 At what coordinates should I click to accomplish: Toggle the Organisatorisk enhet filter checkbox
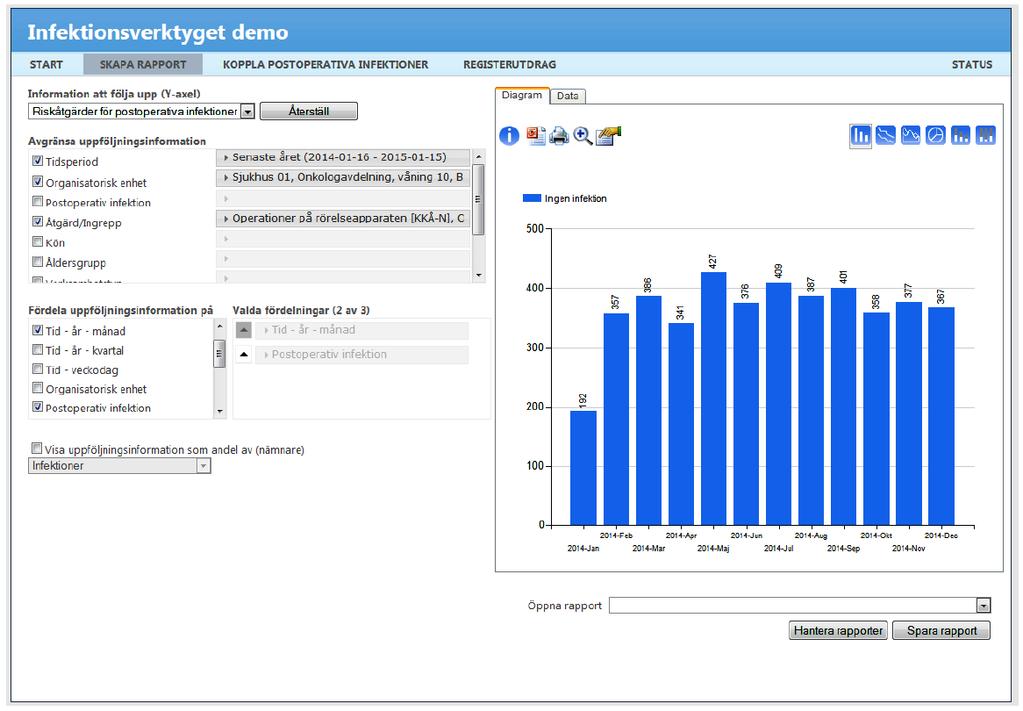tap(38, 182)
